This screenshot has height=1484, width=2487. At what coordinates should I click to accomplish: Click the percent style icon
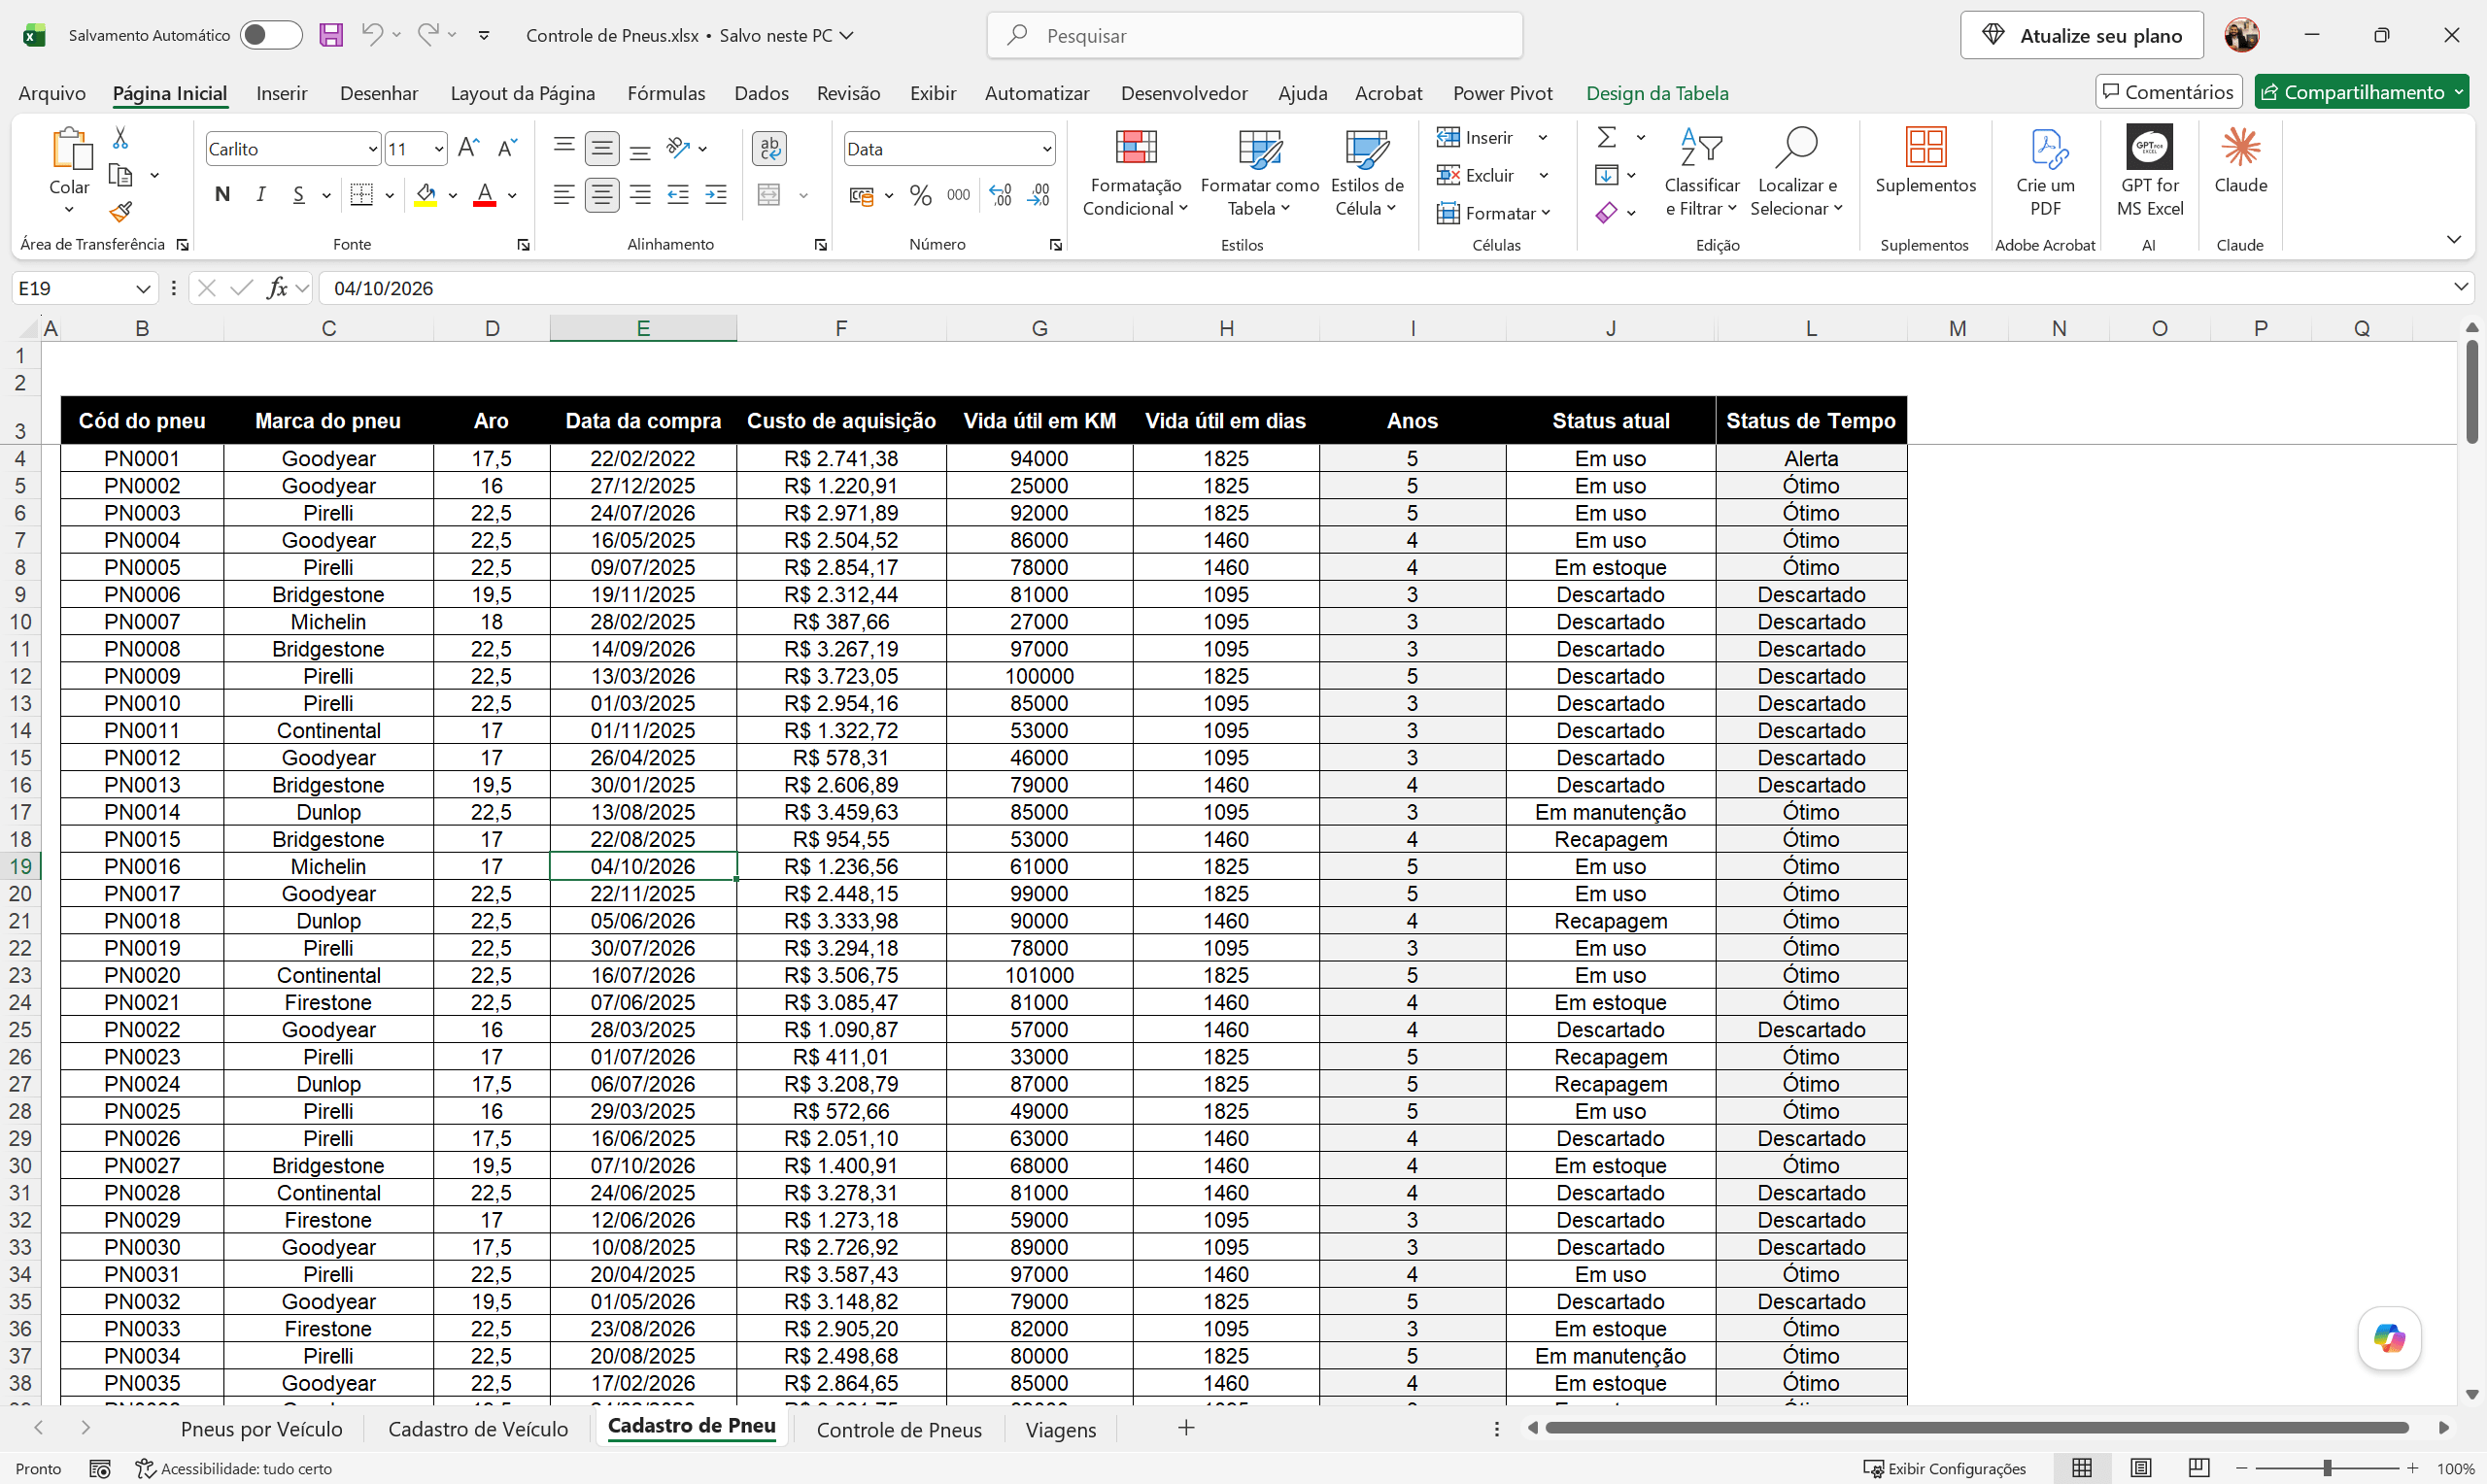click(x=921, y=195)
